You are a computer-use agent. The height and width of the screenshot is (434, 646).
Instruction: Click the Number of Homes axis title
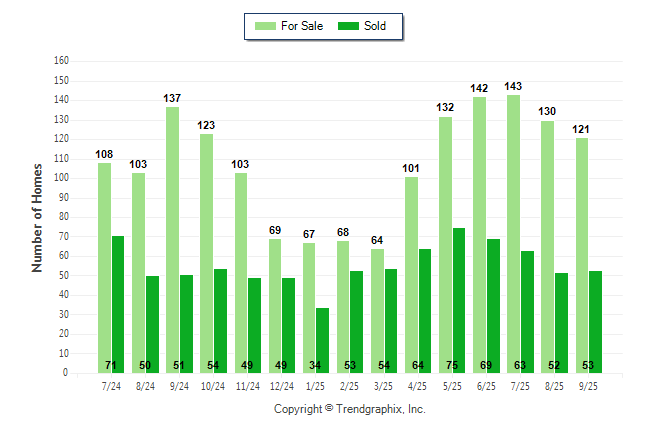pyautogui.click(x=37, y=217)
